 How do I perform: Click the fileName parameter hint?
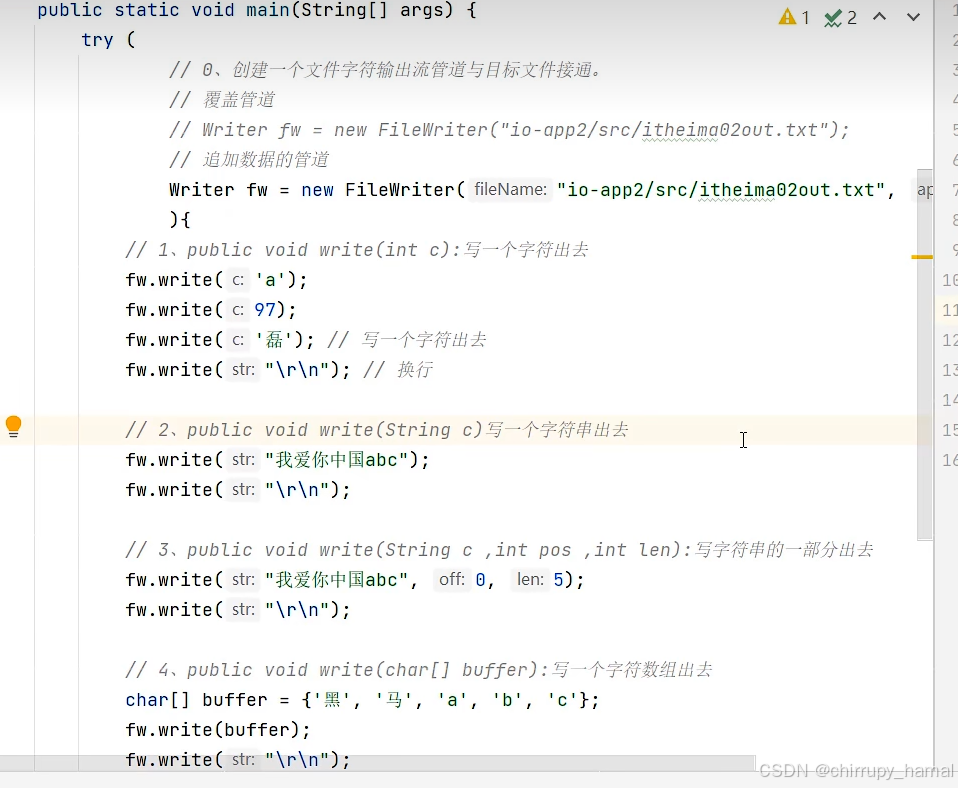coord(510,189)
